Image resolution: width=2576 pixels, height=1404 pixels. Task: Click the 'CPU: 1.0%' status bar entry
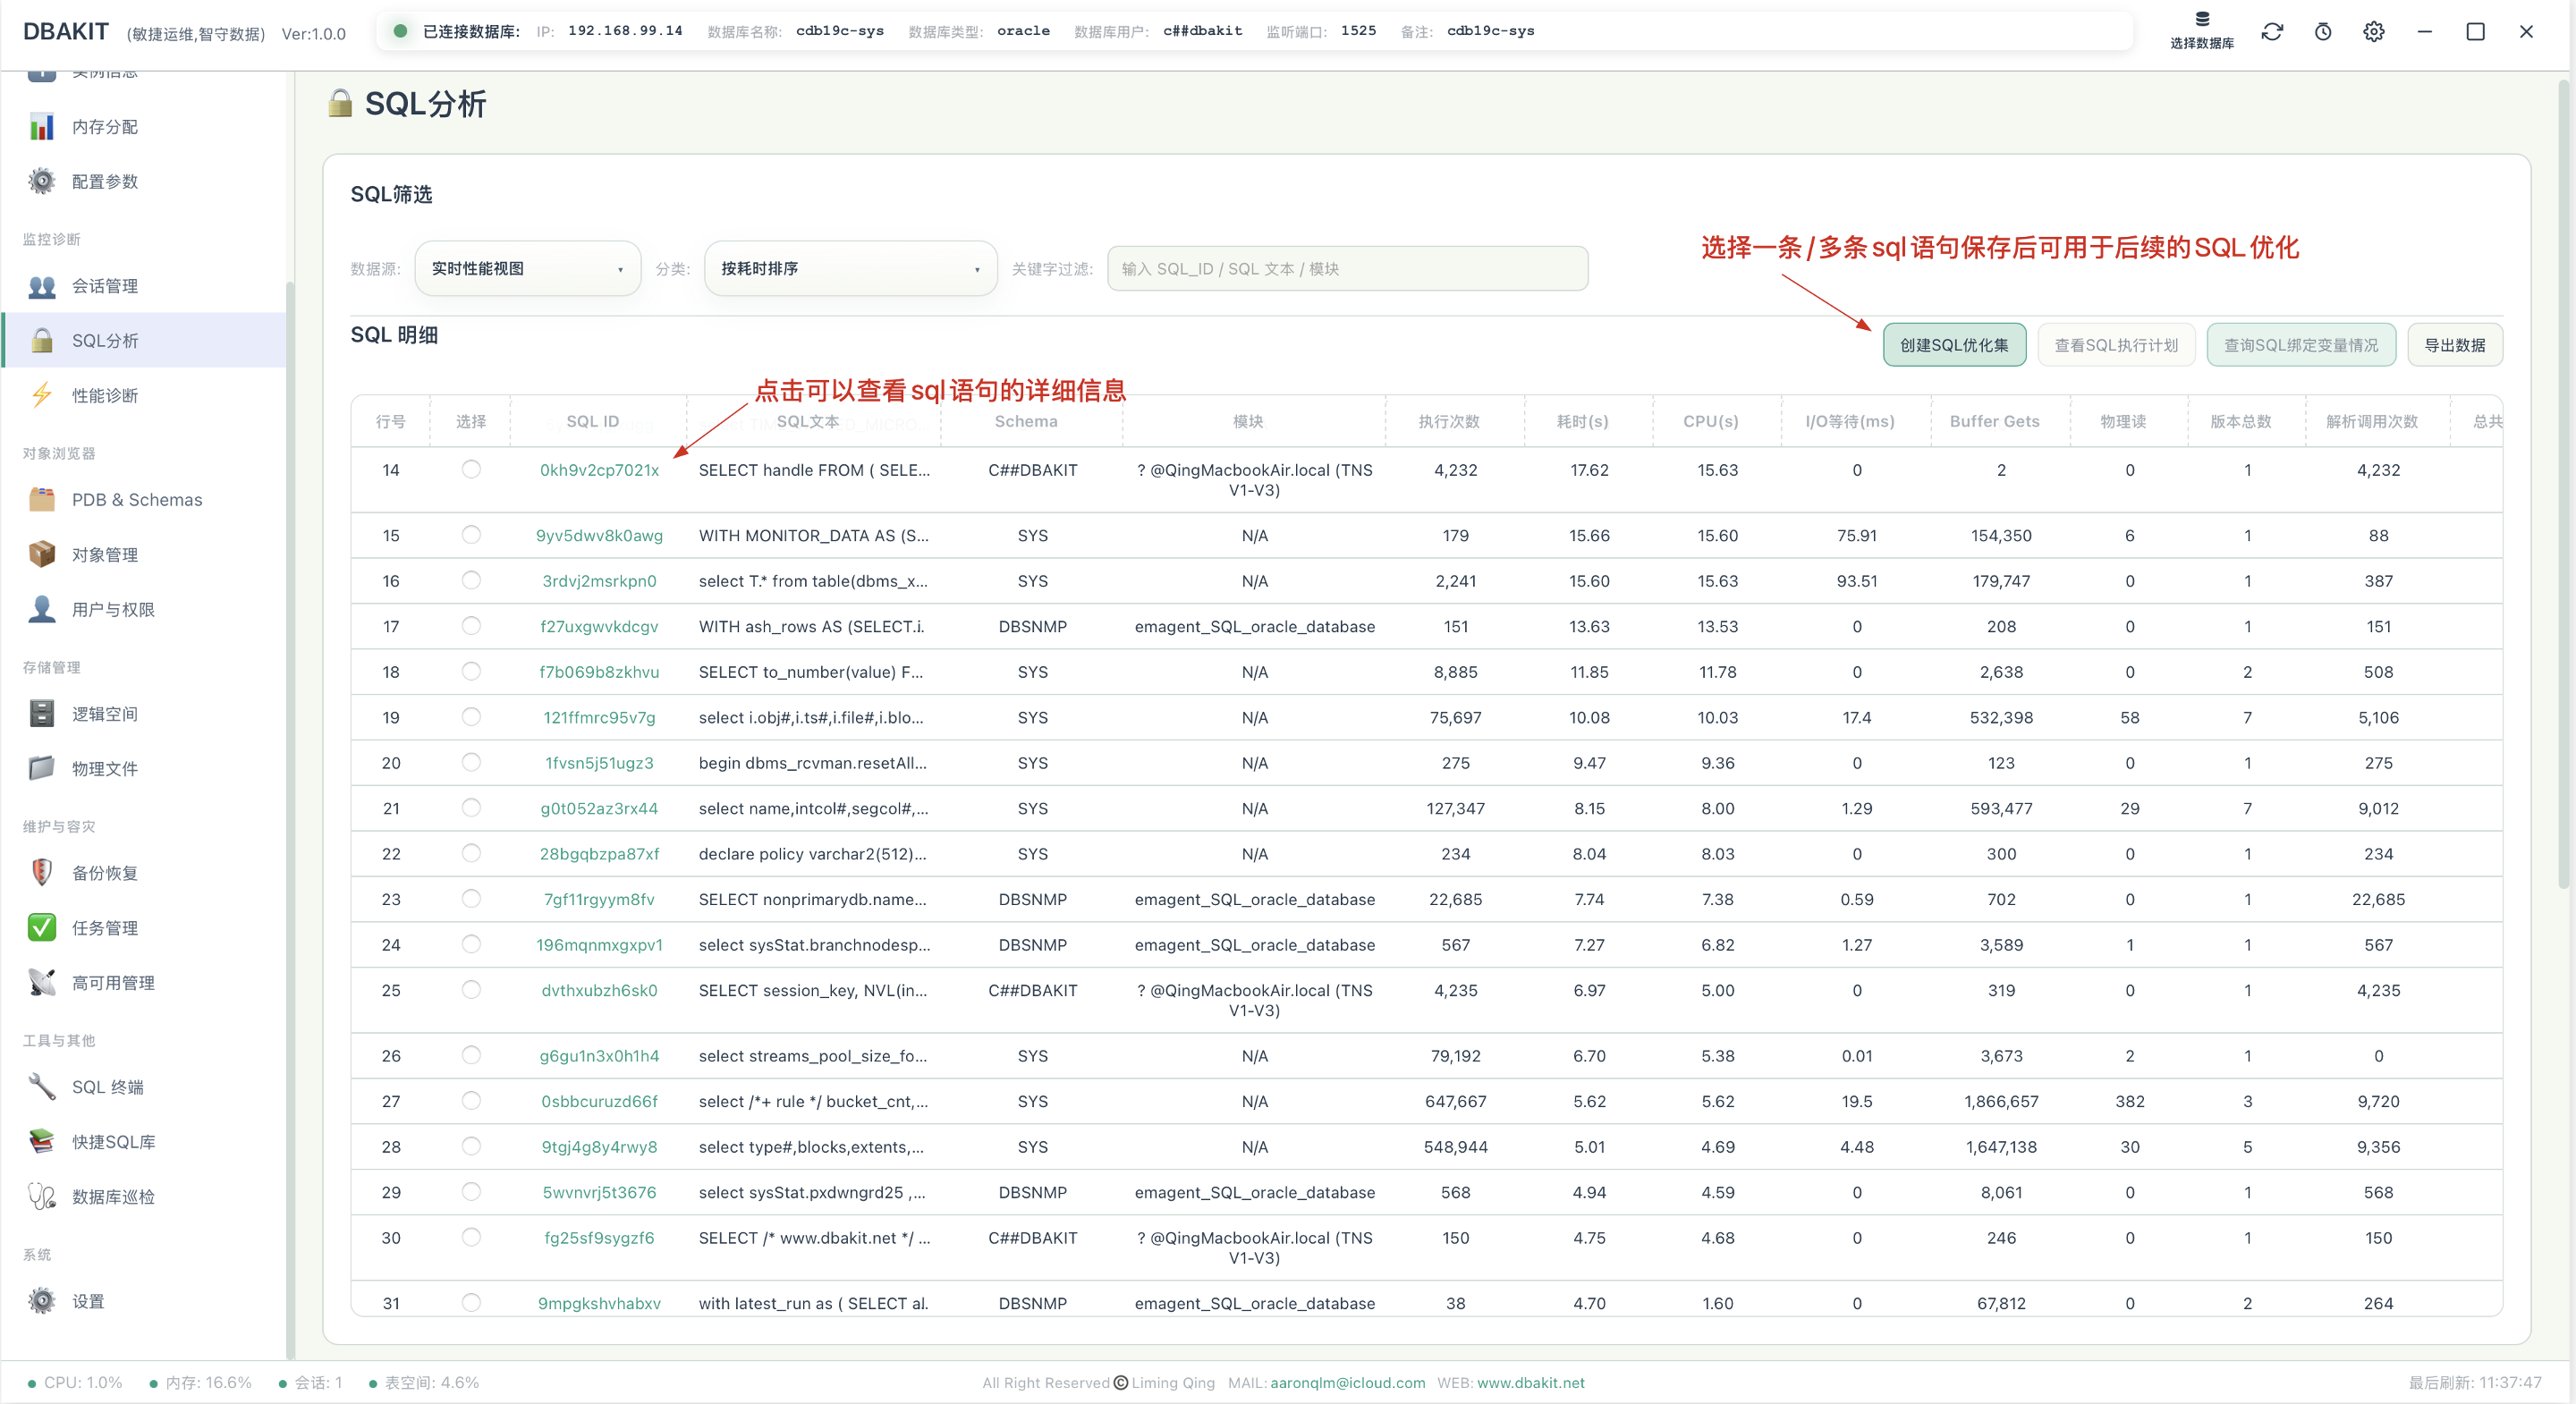[x=75, y=1382]
